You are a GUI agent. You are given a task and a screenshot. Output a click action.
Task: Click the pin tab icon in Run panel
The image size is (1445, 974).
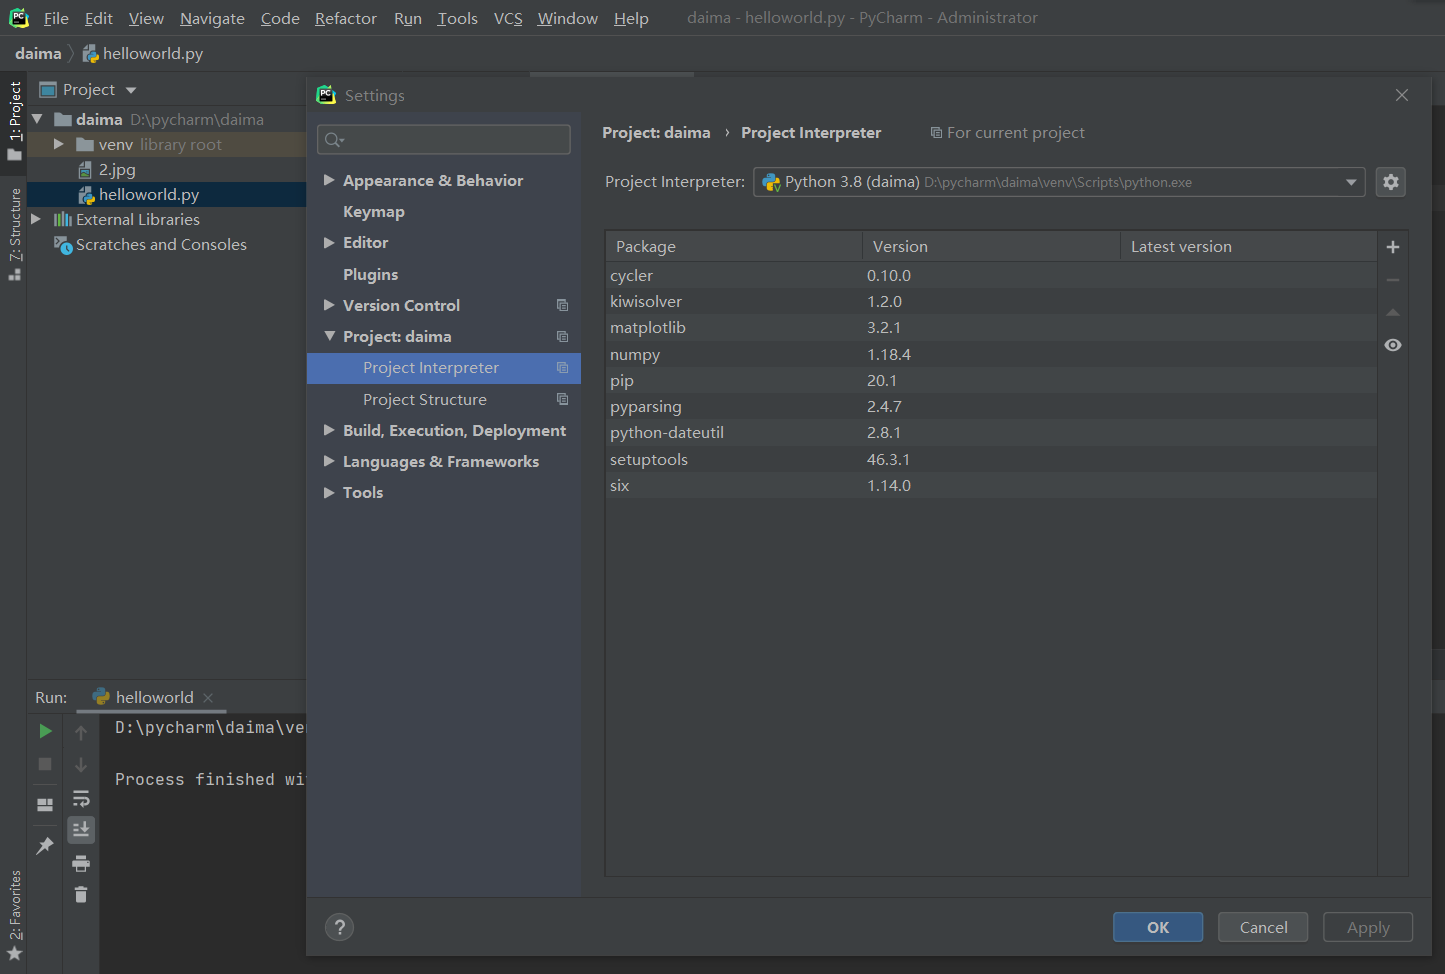[45, 846]
